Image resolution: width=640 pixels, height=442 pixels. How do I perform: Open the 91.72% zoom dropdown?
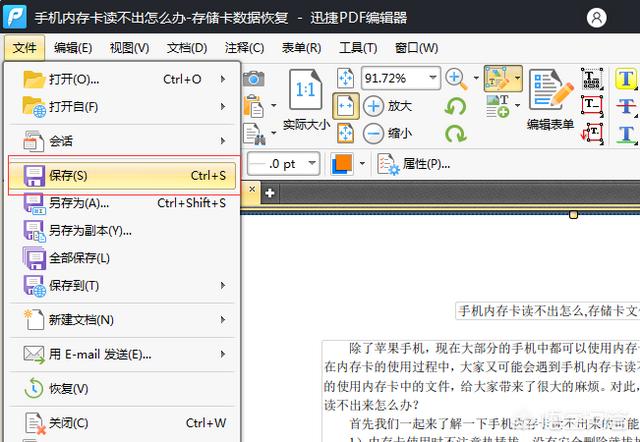click(433, 77)
